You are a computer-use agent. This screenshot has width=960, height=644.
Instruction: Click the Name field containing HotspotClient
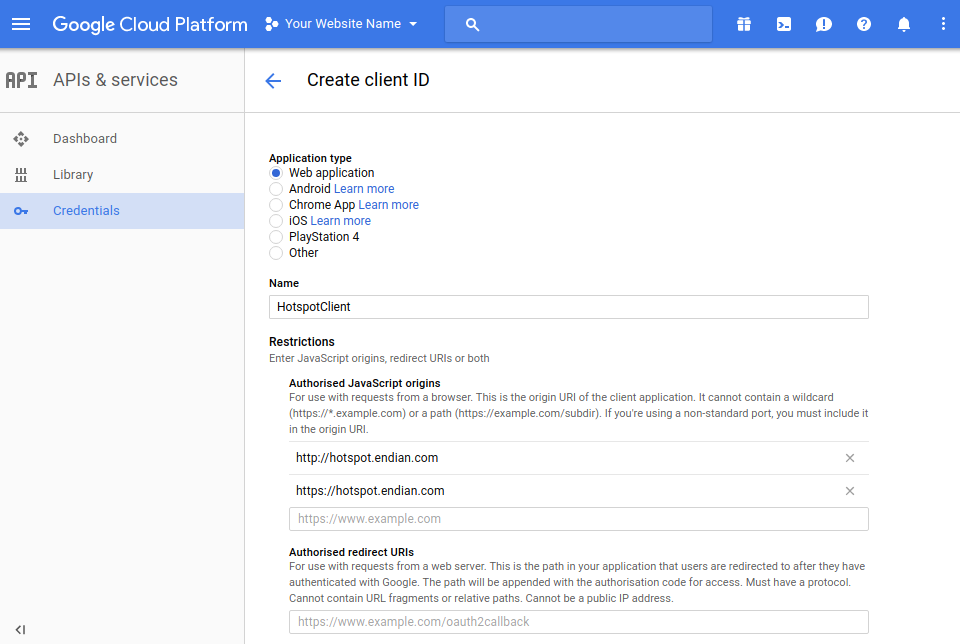(569, 307)
